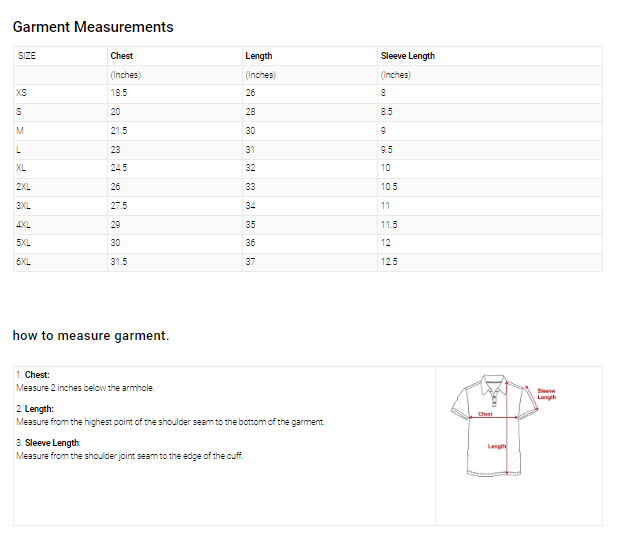Viewport: 620px width, 549px height.
Task: Select the 2XL size row label
Action: click(24, 187)
